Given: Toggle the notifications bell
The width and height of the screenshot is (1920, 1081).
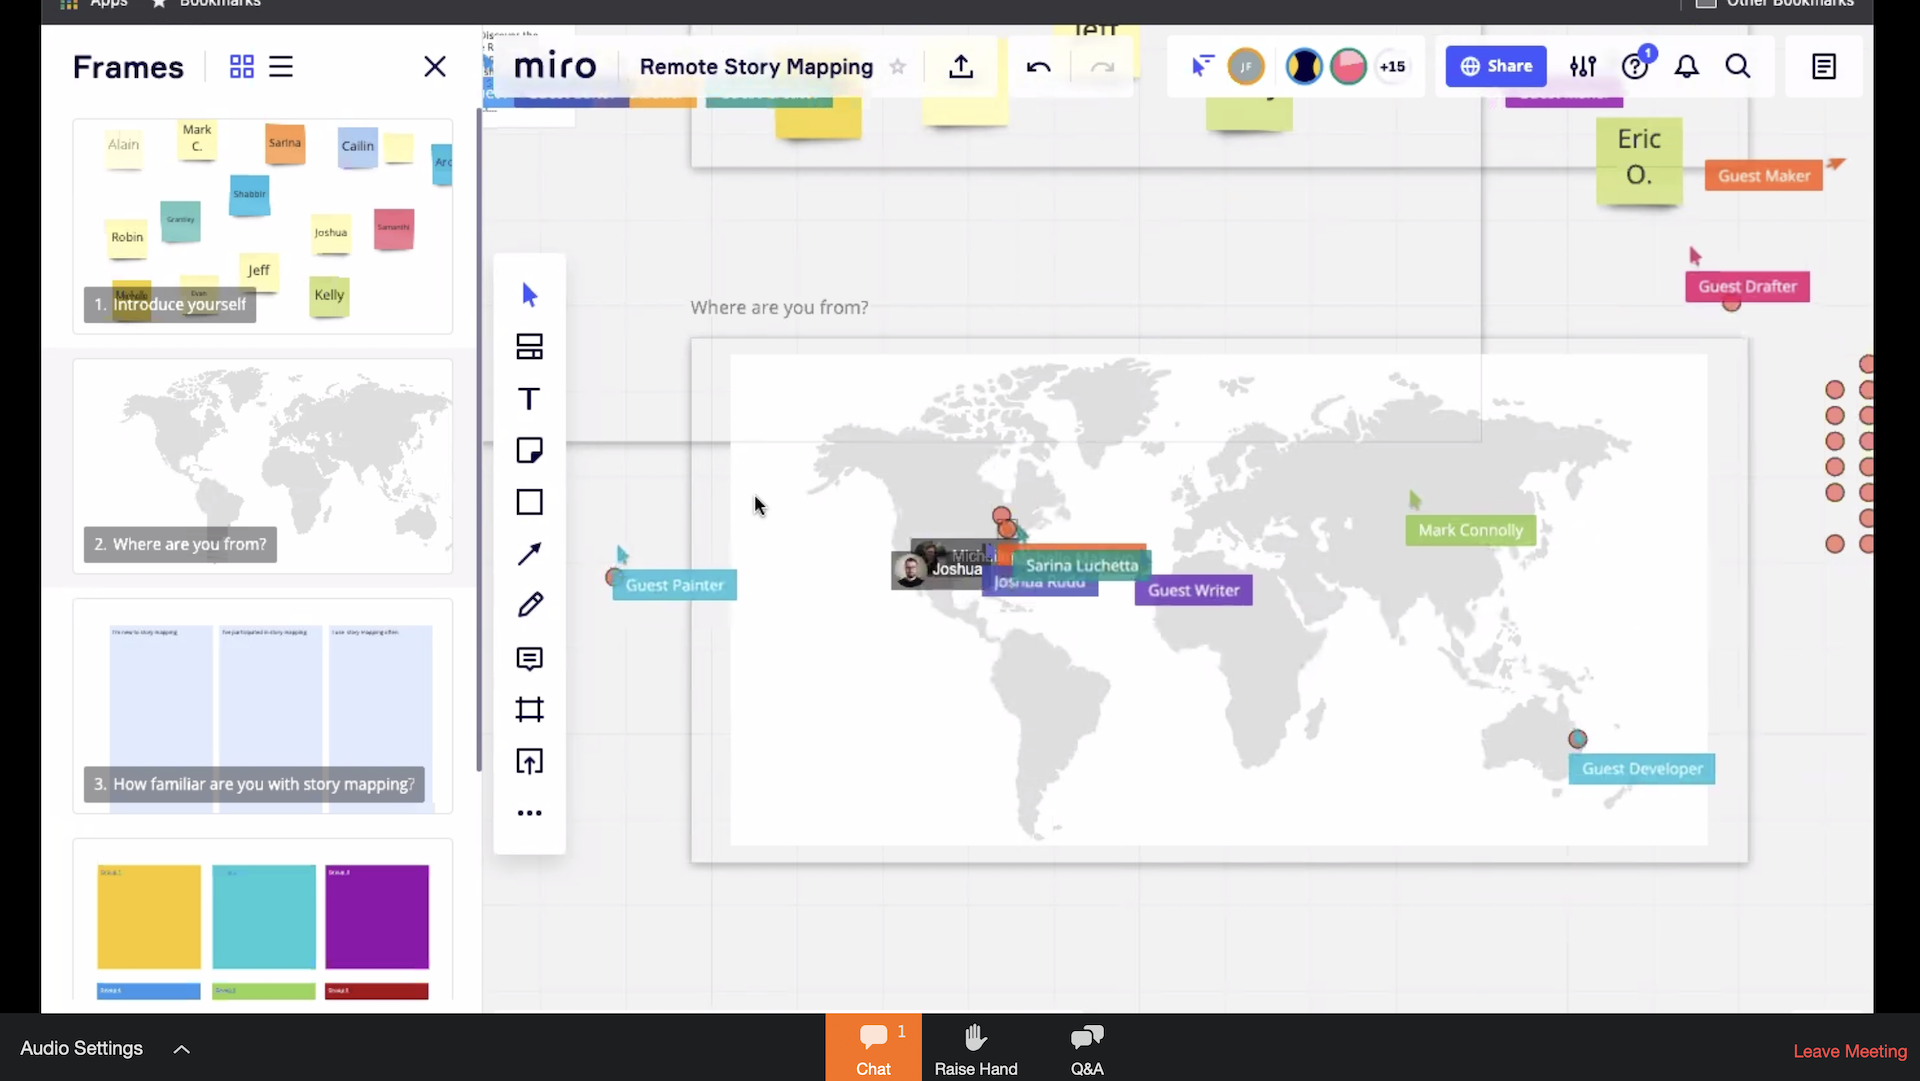Looking at the screenshot, I should [1687, 66].
